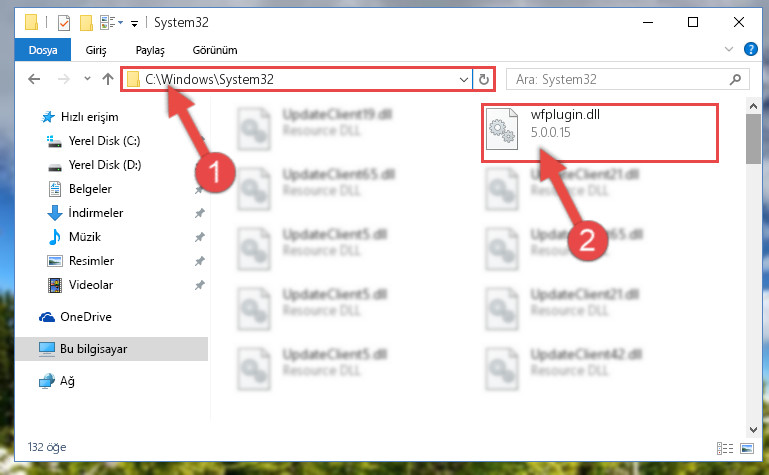Refresh the System32 folder view
Screen dimensions: 769x475
click(x=484, y=79)
